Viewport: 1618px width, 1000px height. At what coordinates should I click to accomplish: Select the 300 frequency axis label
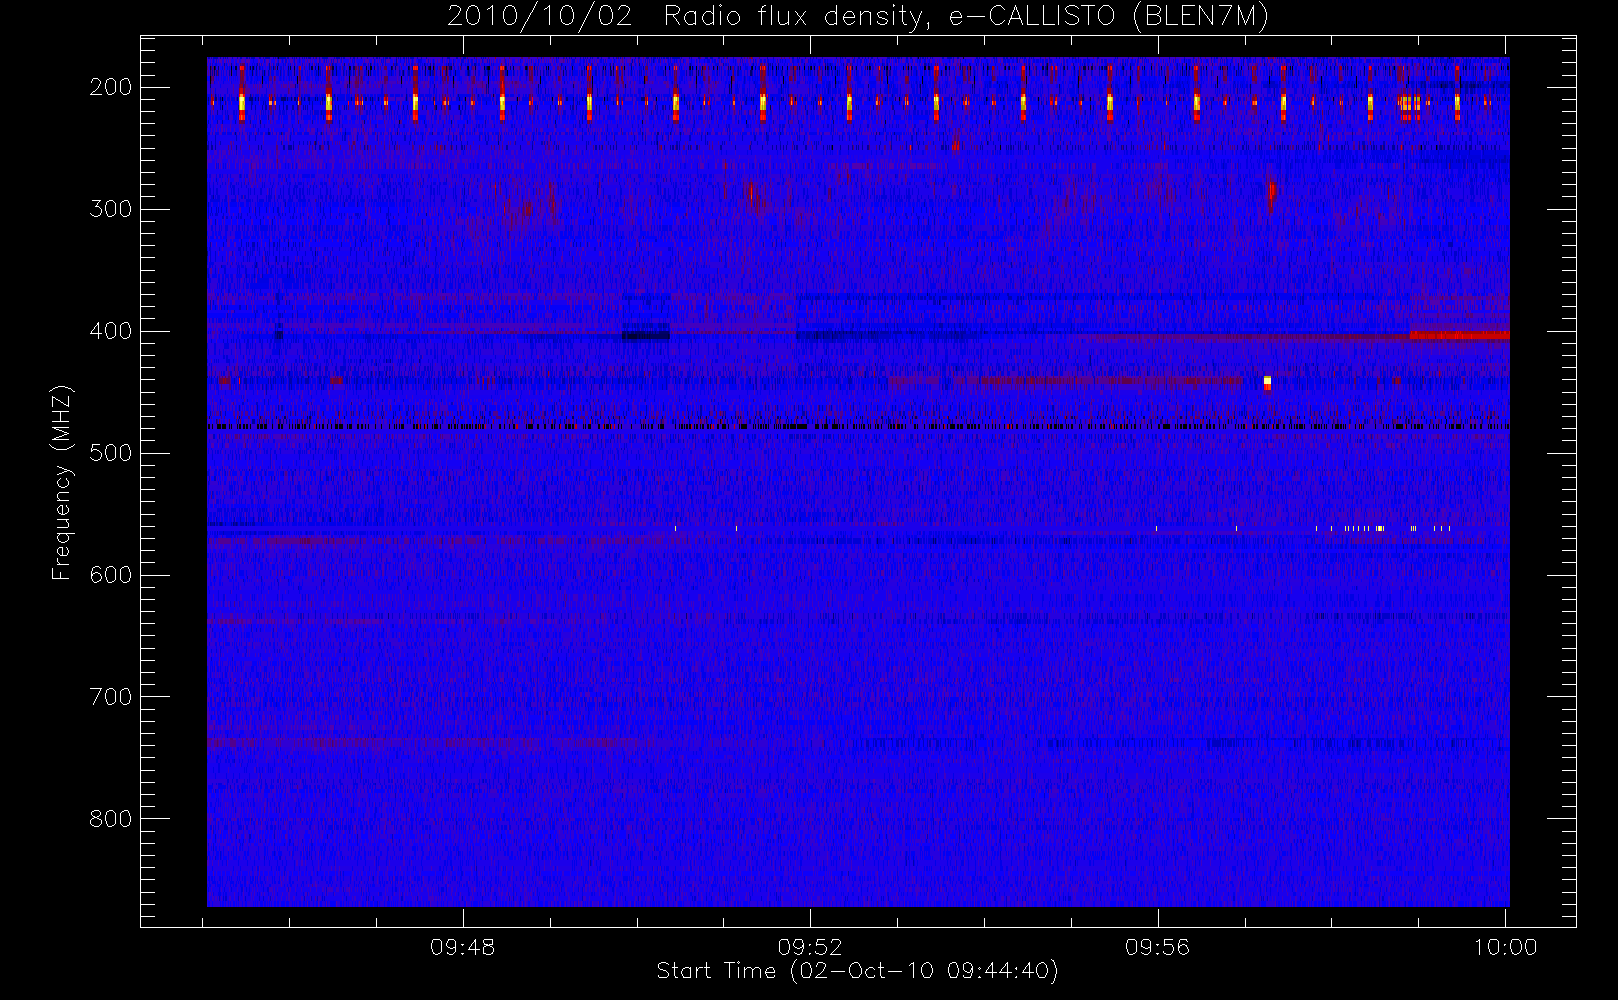[110, 209]
